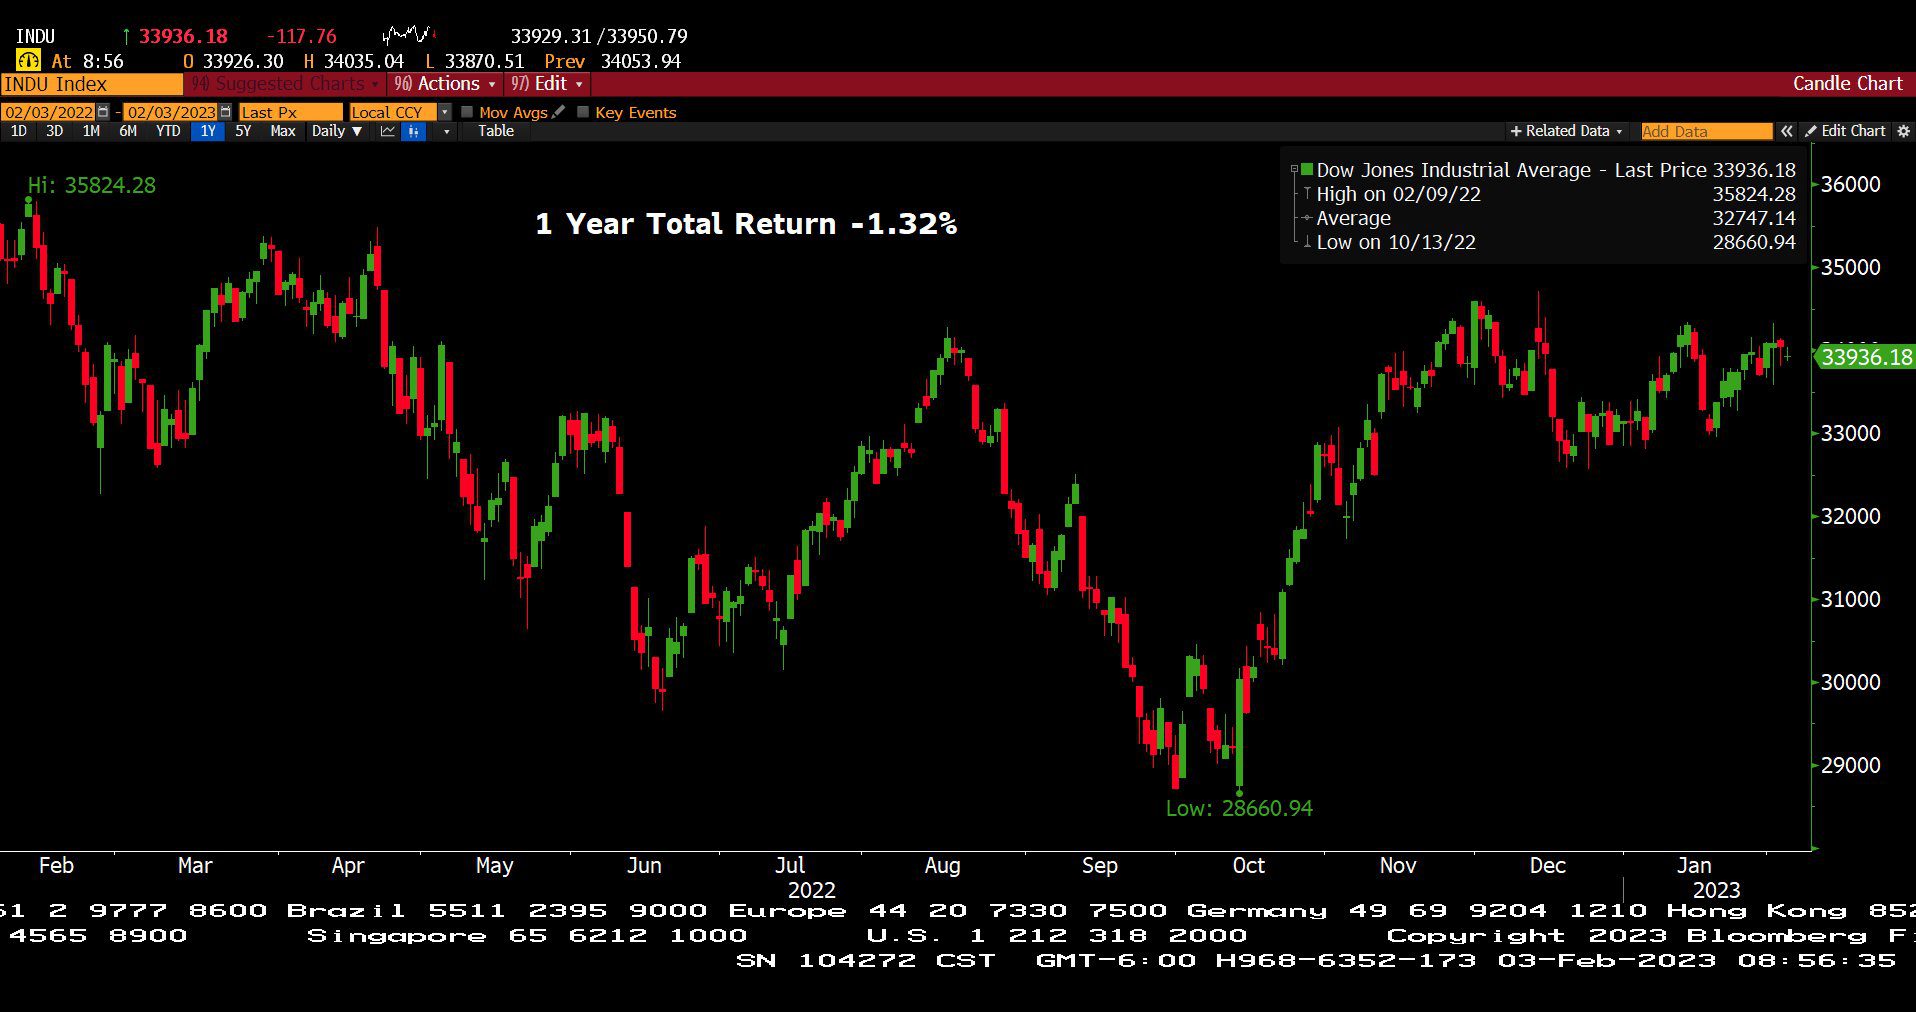Image resolution: width=1916 pixels, height=1012 pixels.
Task: Open the Edit dropdown menu
Action: pos(546,84)
